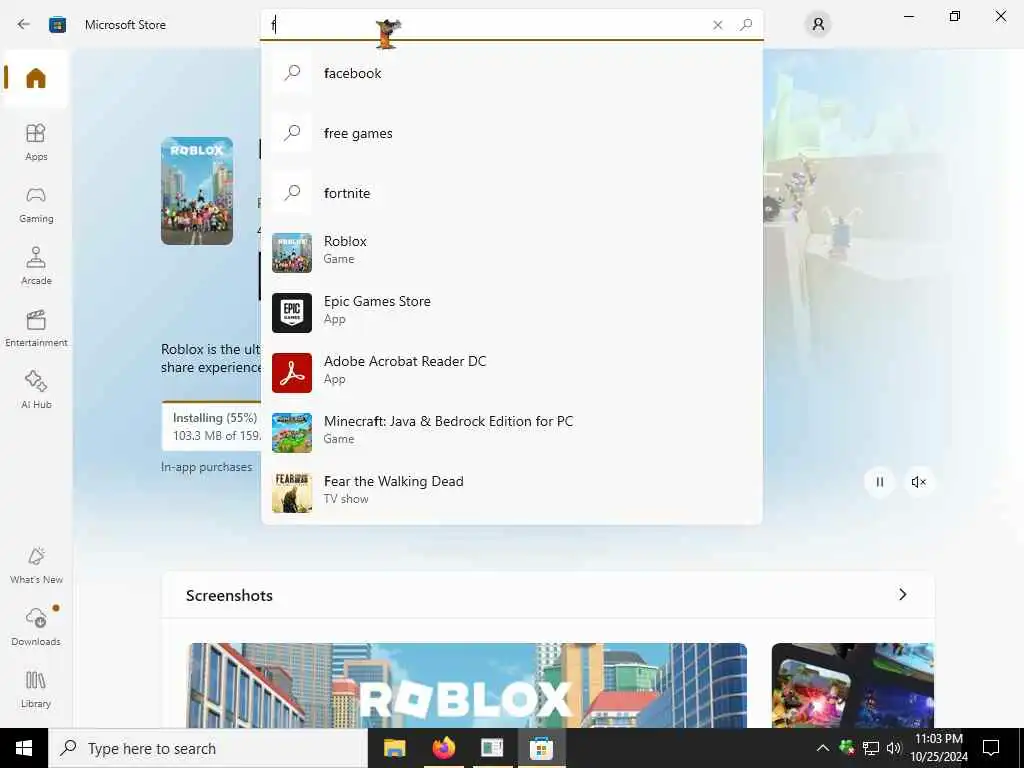Open the user account profile icon
Screen dimensions: 1024x768
(818, 25)
